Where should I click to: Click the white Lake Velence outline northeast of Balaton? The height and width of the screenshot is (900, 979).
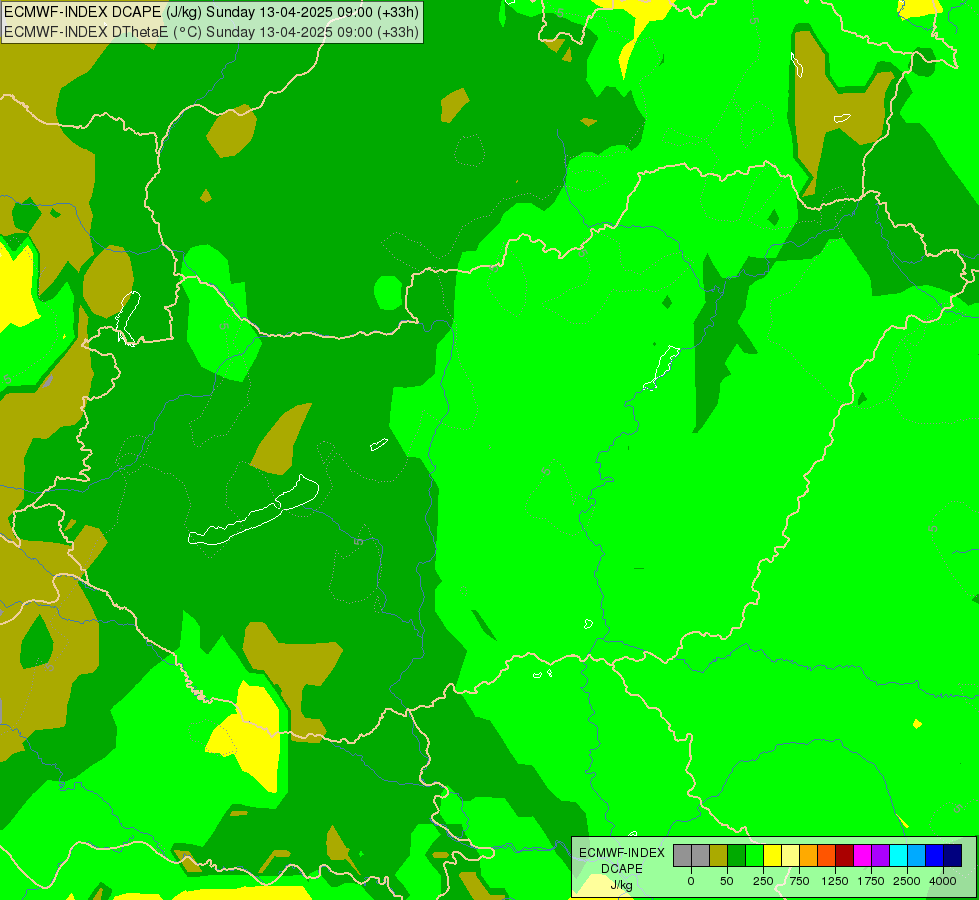(x=379, y=445)
